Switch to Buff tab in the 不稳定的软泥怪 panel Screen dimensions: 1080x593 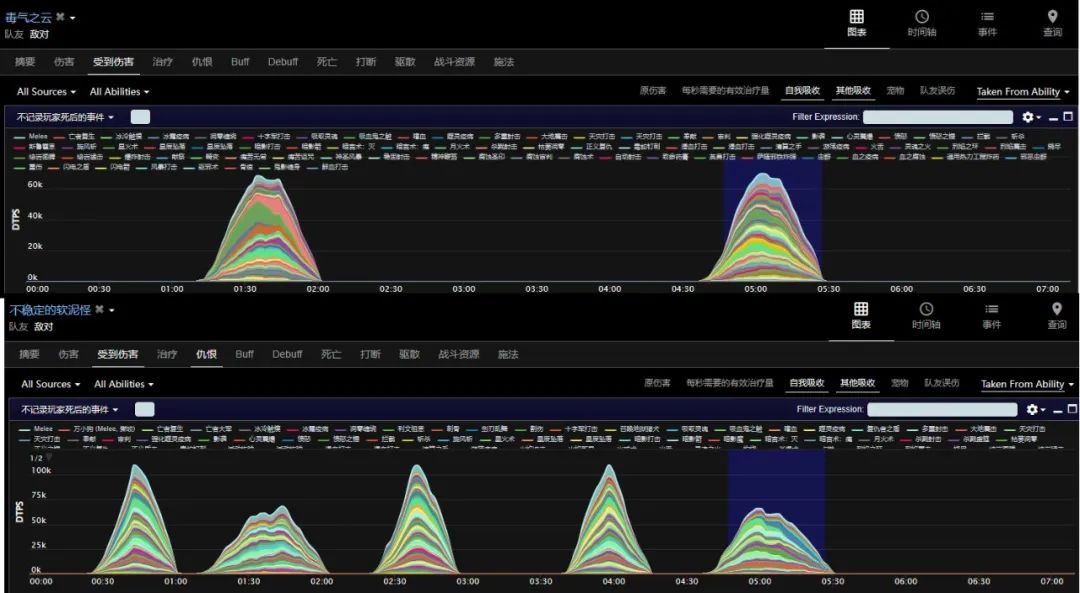[x=245, y=354]
